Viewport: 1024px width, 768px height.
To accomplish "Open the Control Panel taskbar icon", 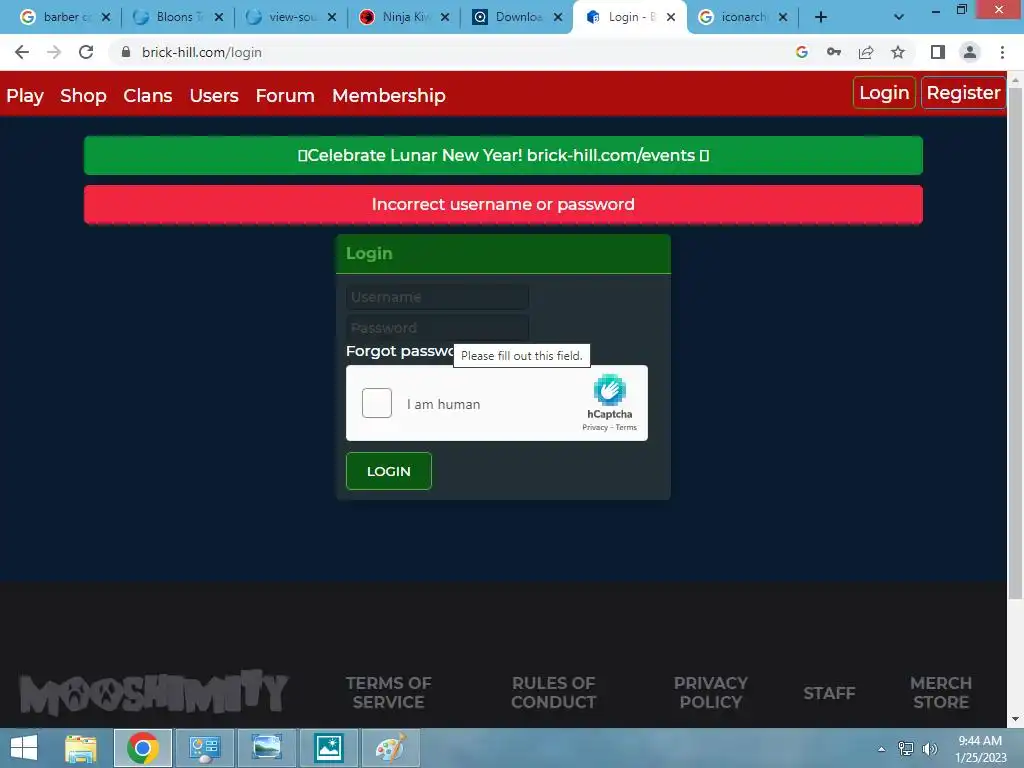I will [x=204, y=748].
